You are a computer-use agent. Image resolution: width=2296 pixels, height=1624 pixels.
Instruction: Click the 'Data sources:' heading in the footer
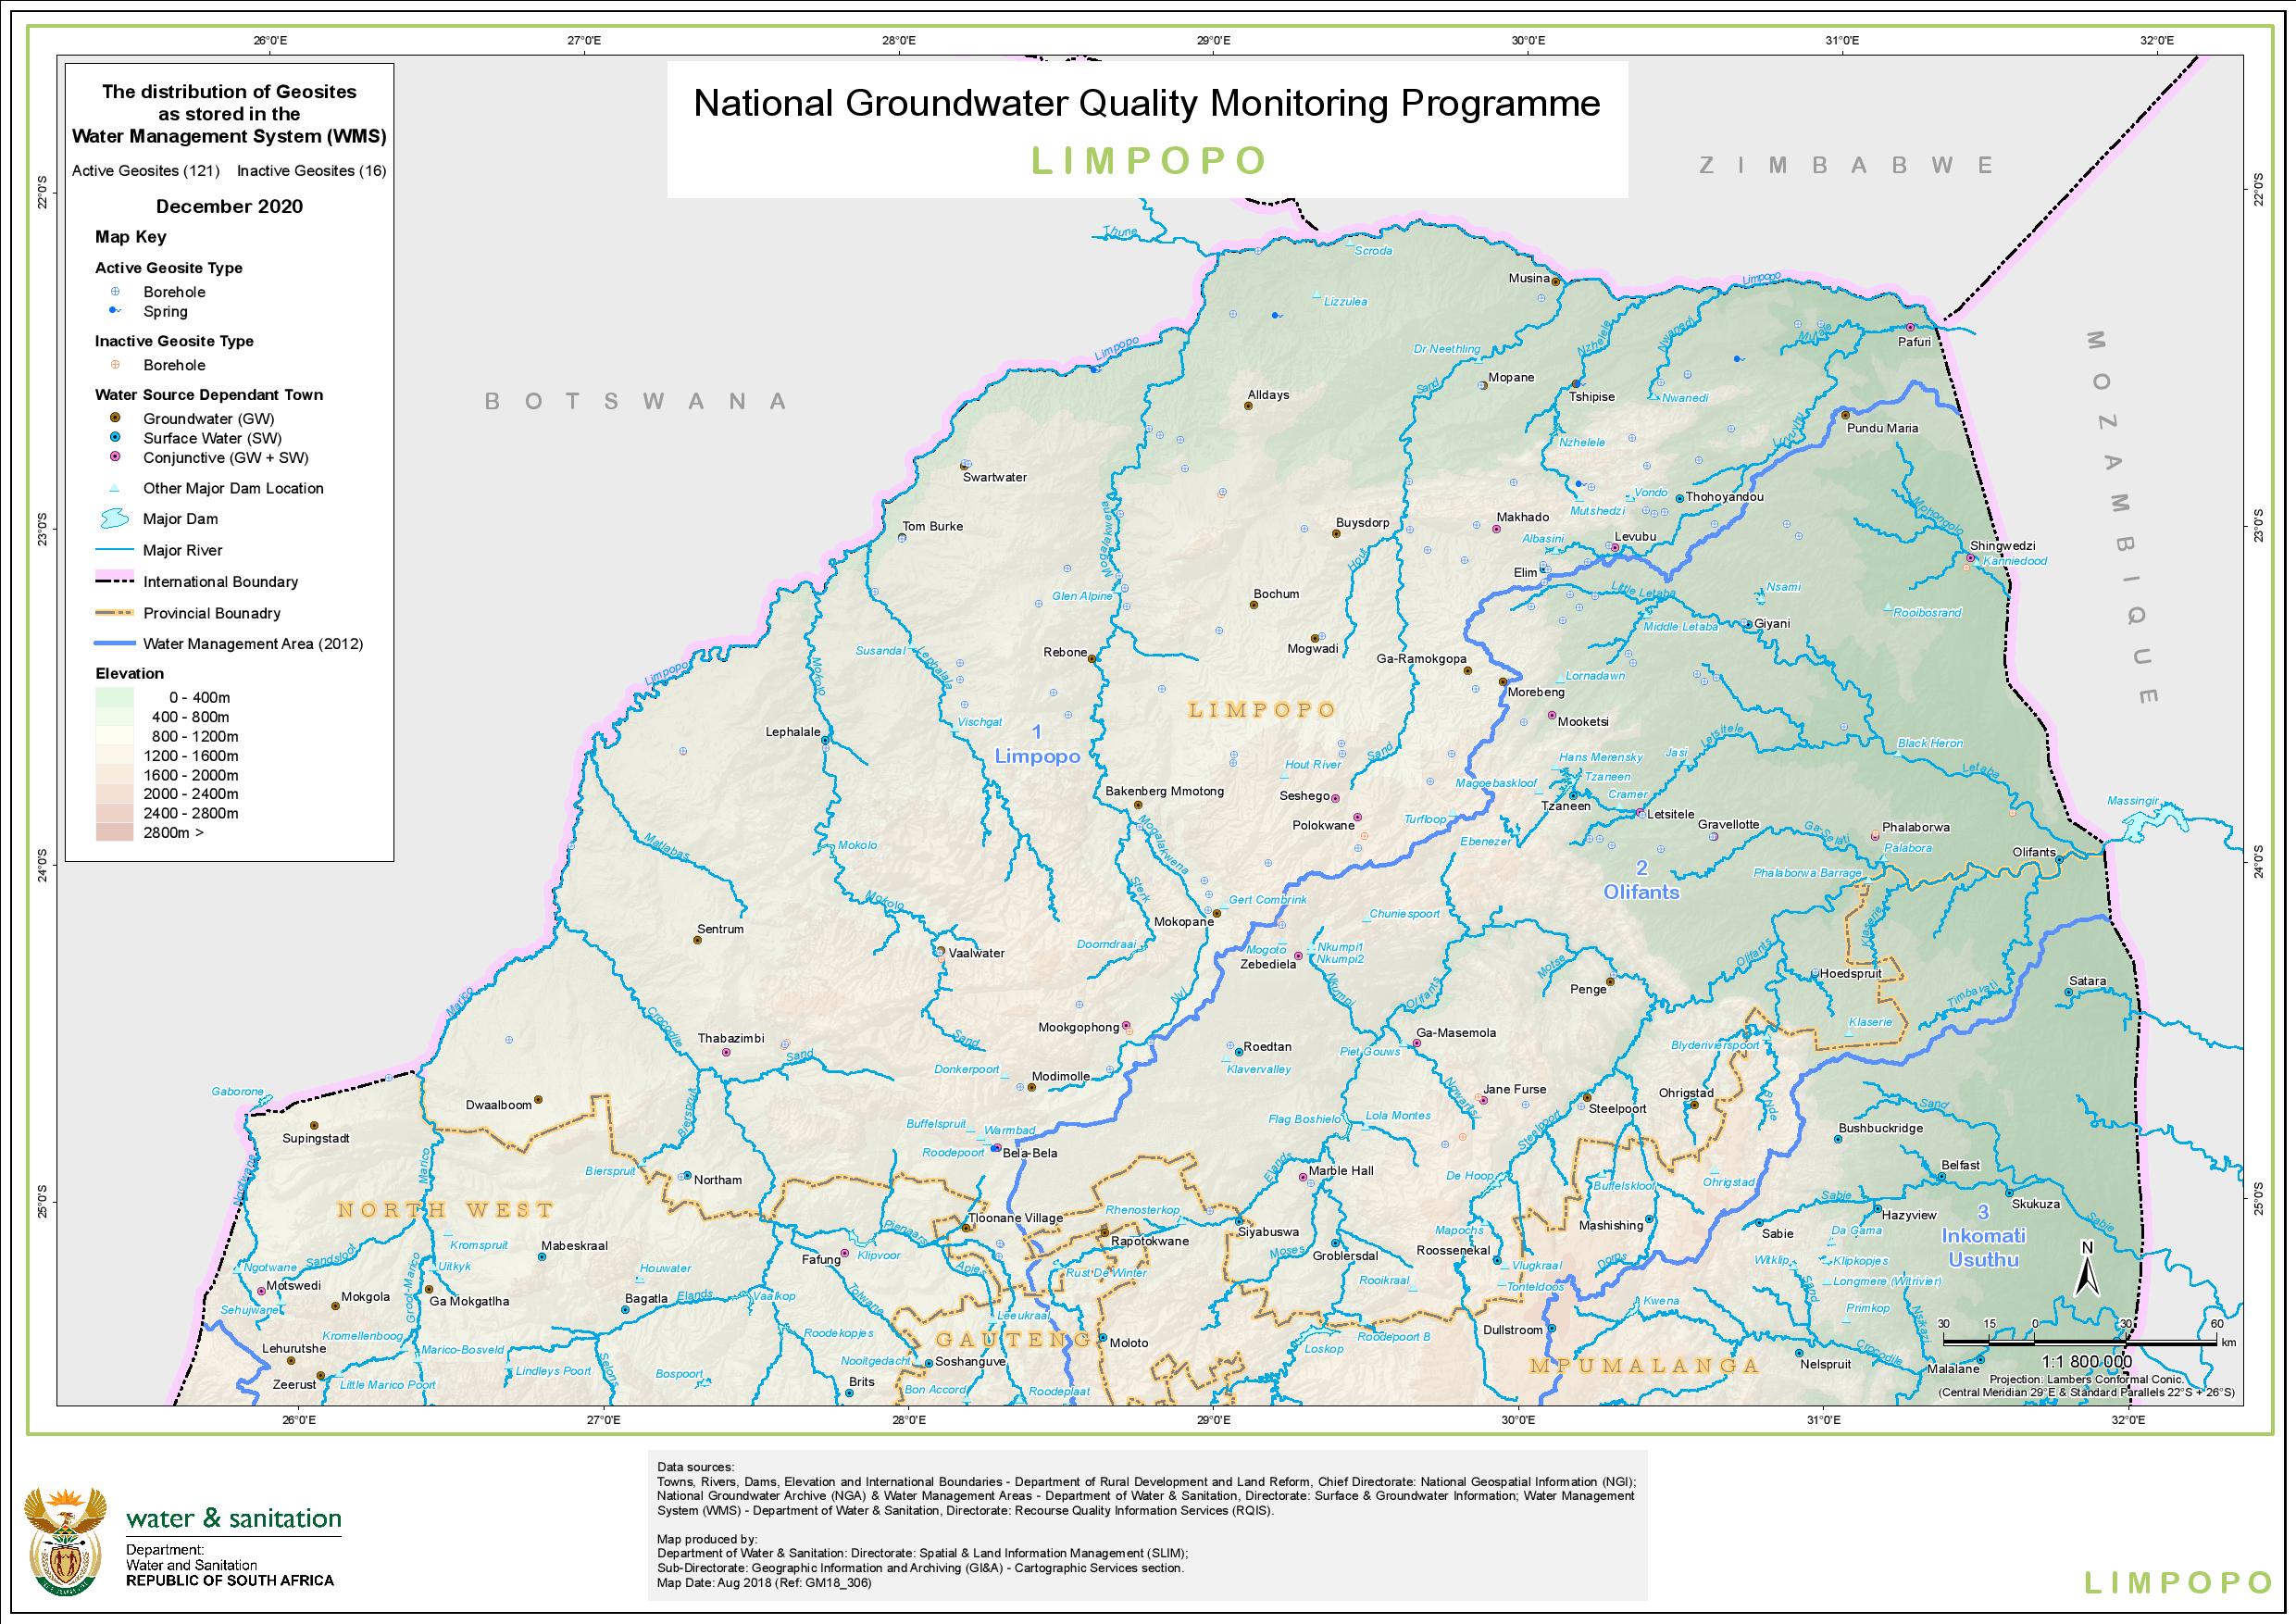(x=695, y=1467)
